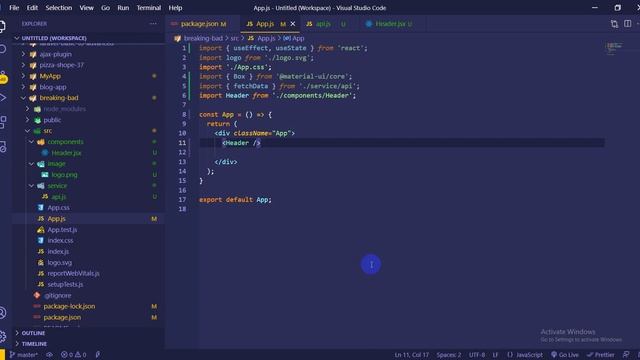
Task: Open App.css in the file tree
Action: (x=58, y=208)
